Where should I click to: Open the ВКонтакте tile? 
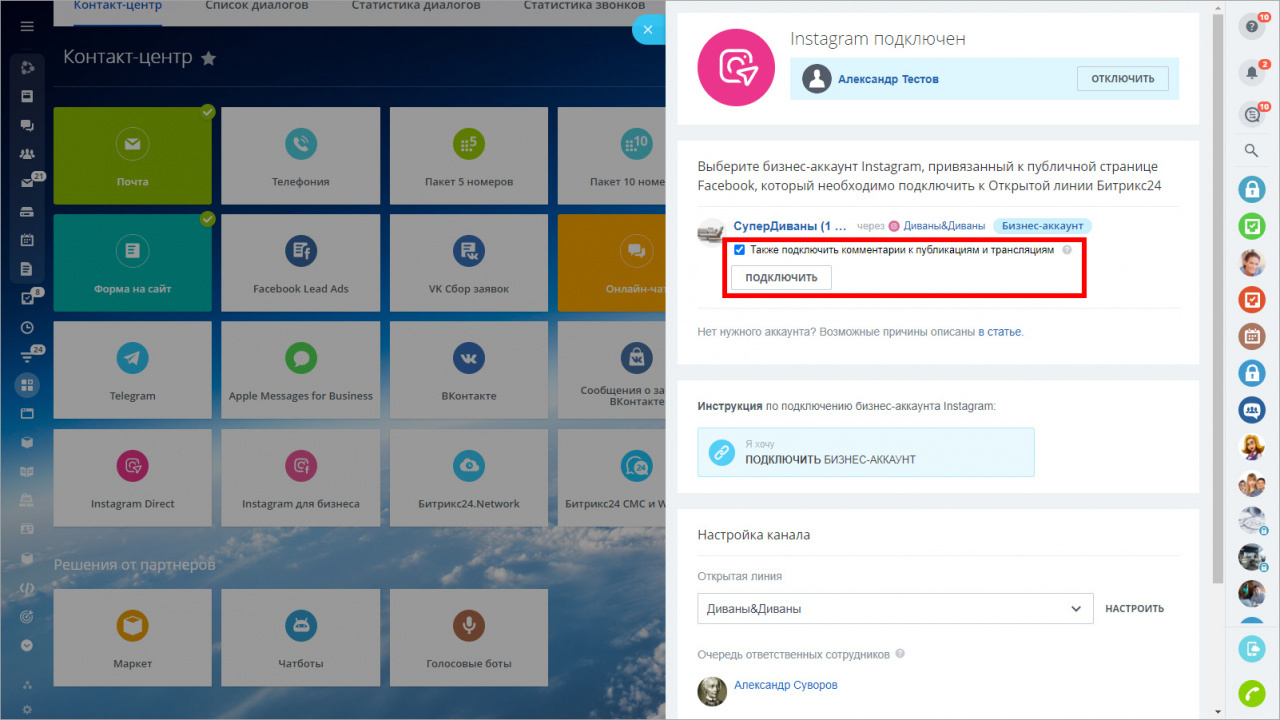(x=469, y=370)
